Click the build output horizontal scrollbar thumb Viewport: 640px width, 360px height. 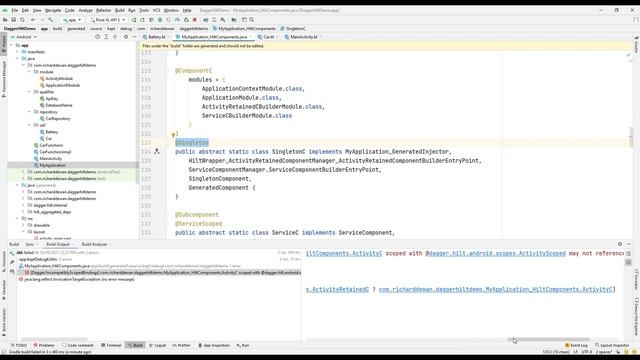coord(548,339)
